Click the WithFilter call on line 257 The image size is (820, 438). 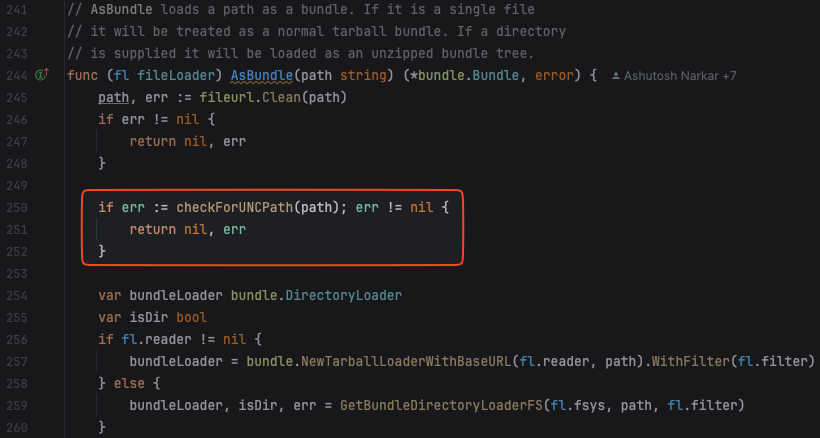coord(690,361)
